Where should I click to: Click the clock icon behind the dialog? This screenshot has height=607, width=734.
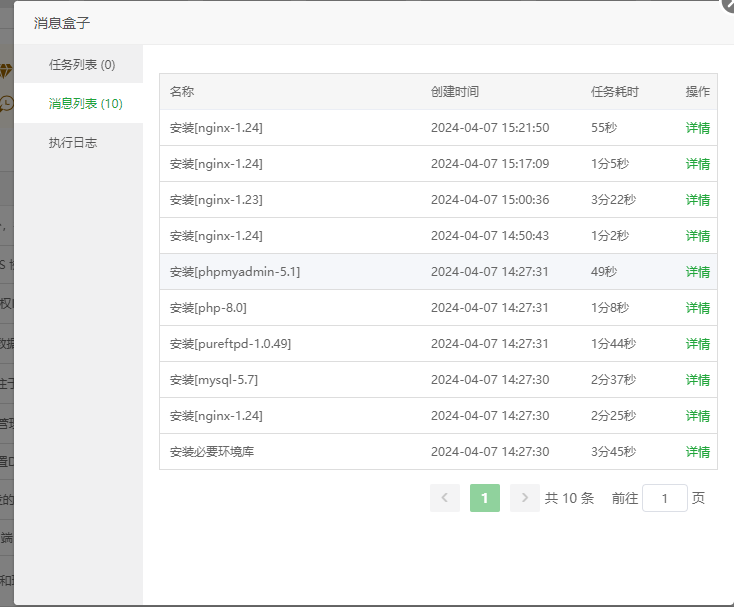click(x=6, y=103)
